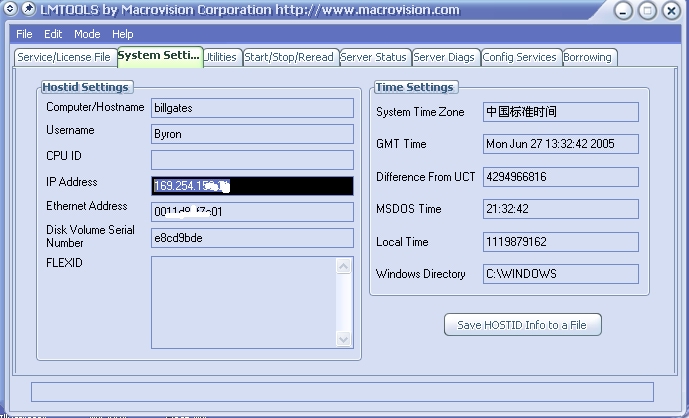The height and width of the screenshot is (418, 689).
Task: Click the Ethernet Address field
Action: (x=252, y=212)
